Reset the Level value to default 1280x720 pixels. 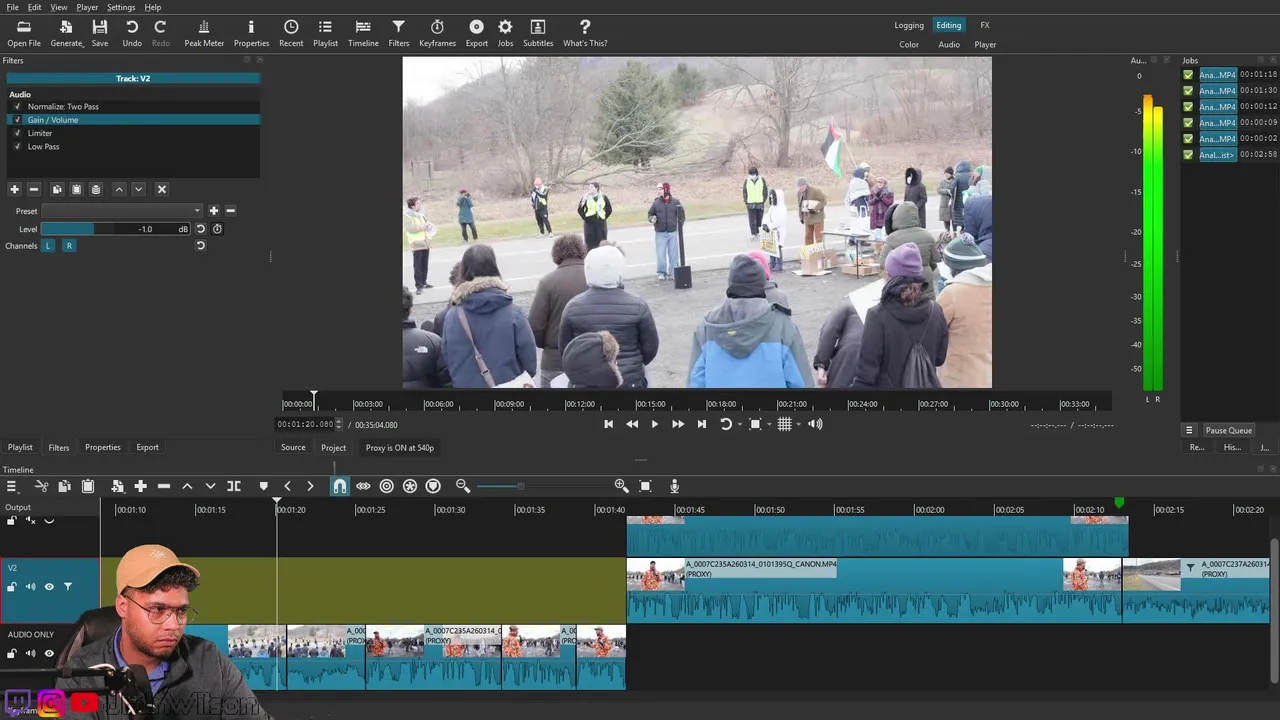200,229
